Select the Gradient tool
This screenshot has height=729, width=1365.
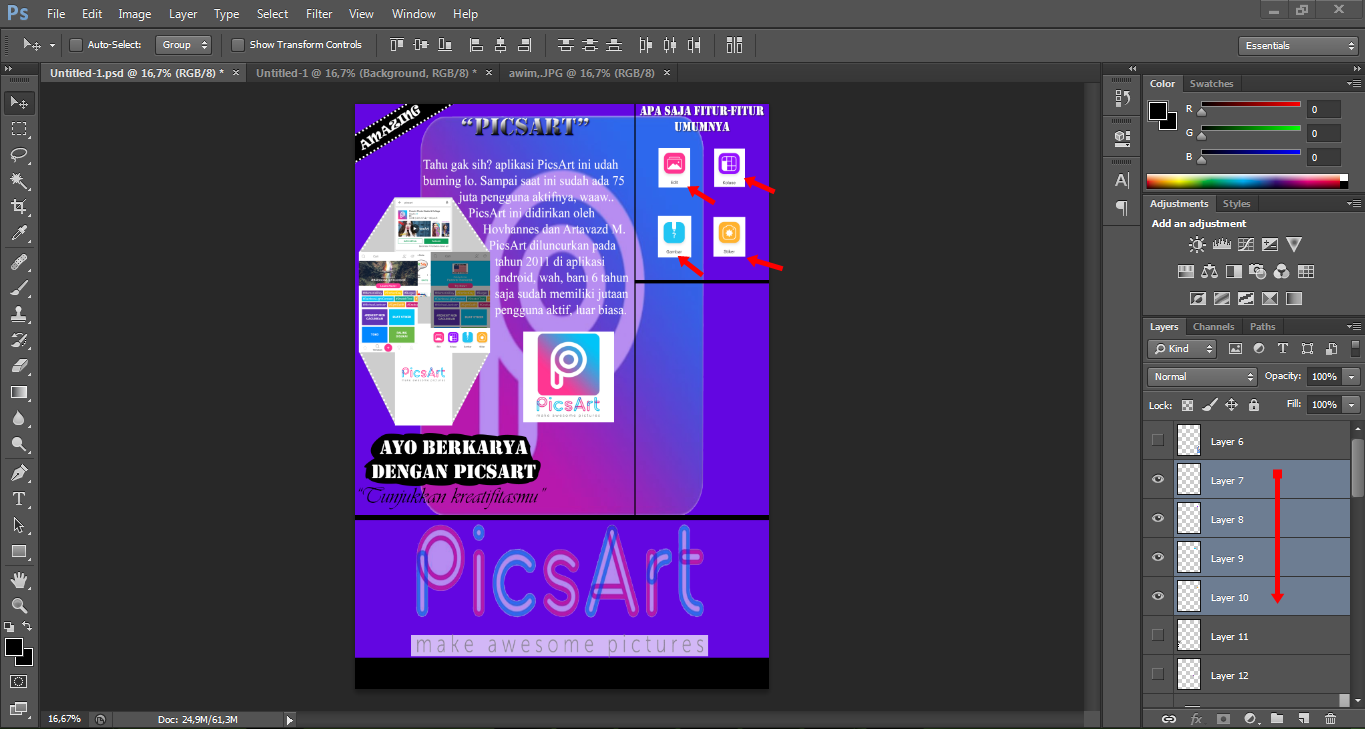19,392
